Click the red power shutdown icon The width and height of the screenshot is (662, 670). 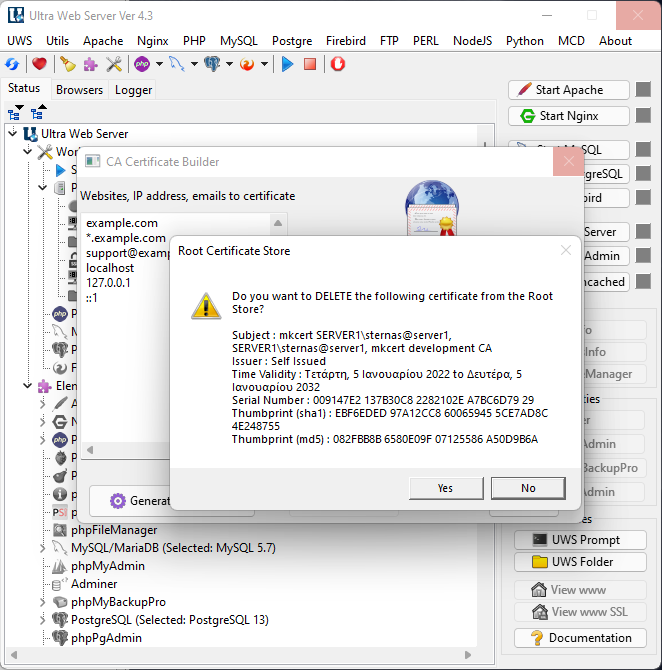pyautogui.click(x=338, y=65)
